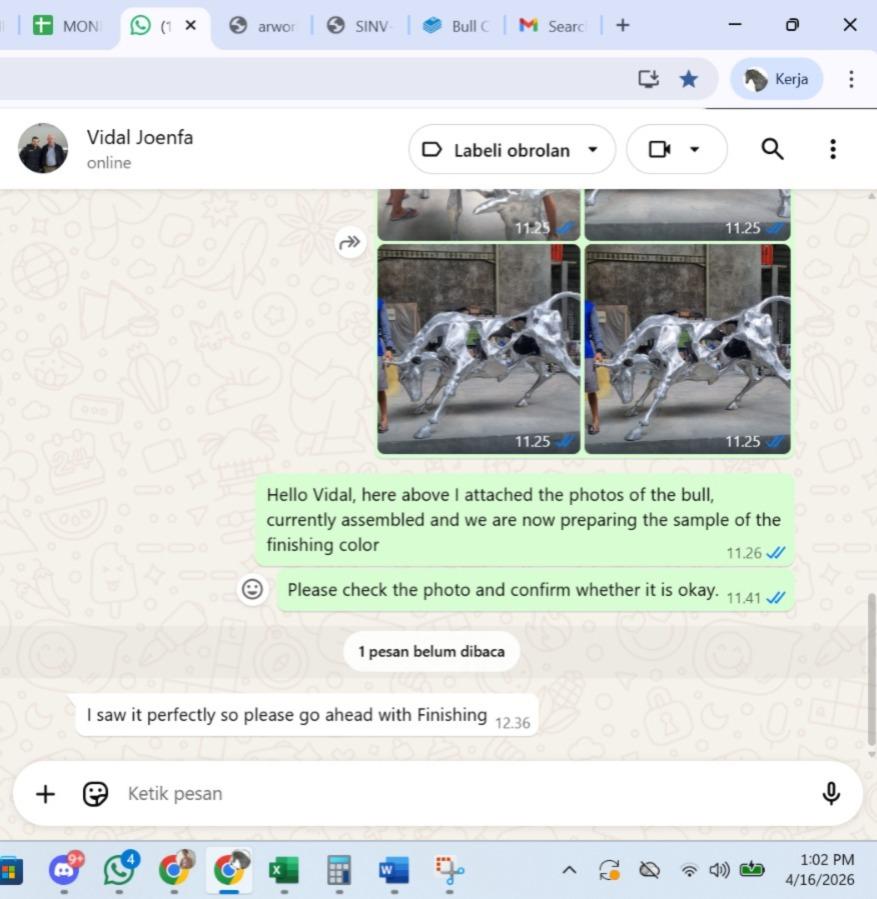
Task: Open the emoji and sticker picker
Action: [95, 794]
